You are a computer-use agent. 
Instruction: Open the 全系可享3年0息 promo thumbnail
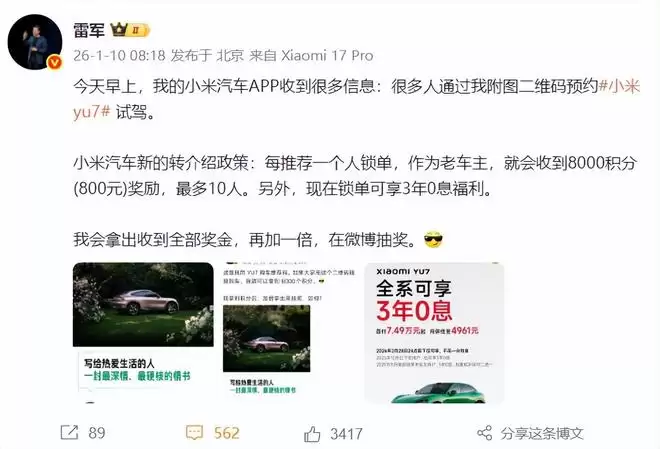pos(434,332)
